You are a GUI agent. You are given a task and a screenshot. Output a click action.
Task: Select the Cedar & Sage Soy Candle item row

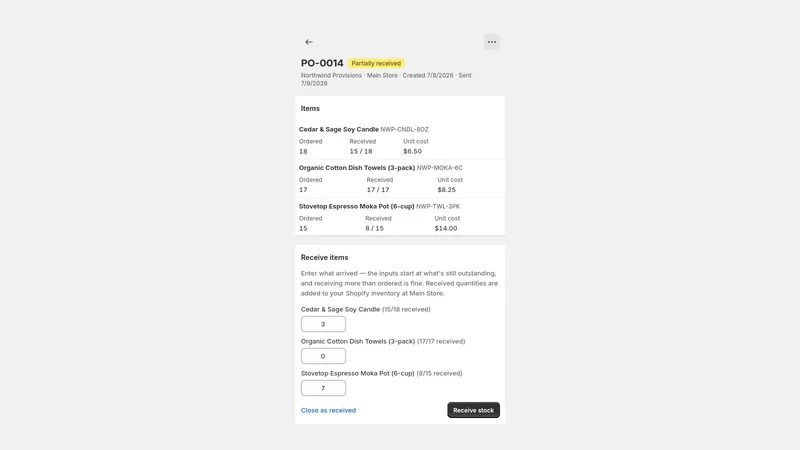tap(400, 140)
